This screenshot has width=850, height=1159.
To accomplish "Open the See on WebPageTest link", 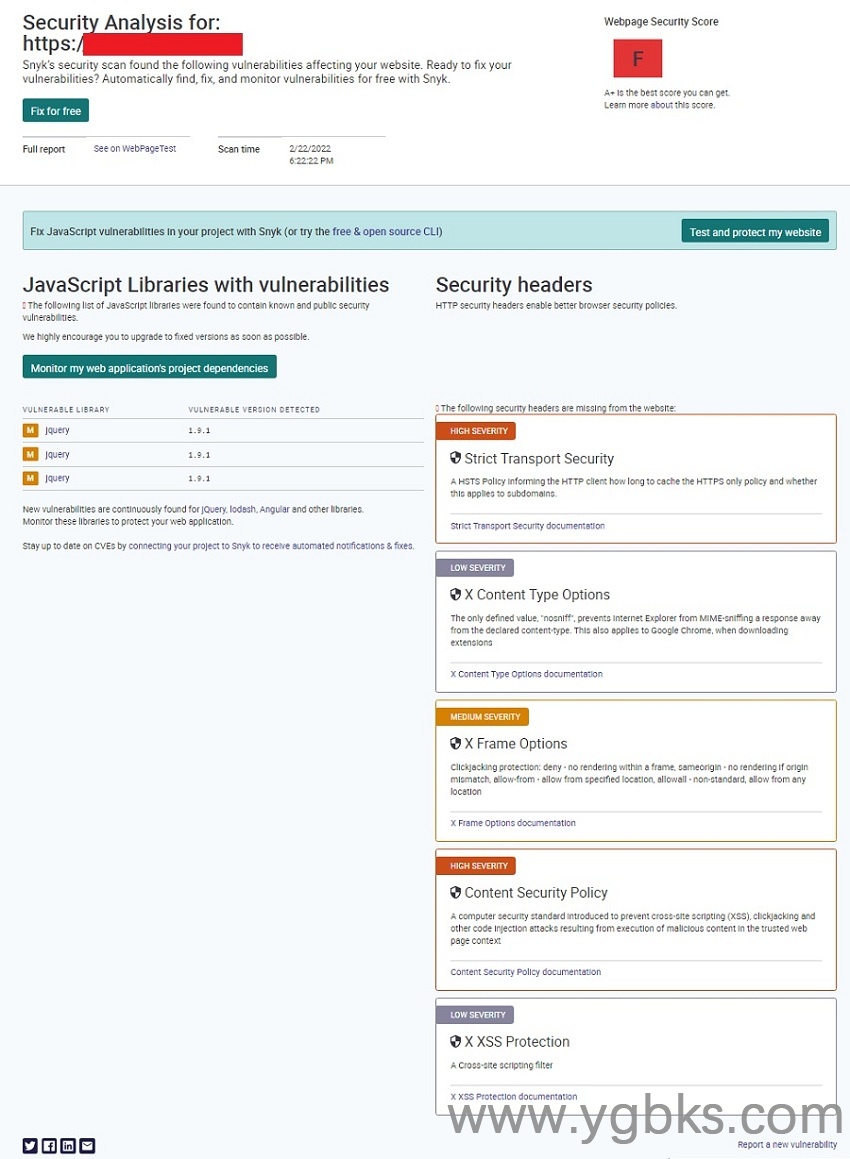I will point(135,149).
